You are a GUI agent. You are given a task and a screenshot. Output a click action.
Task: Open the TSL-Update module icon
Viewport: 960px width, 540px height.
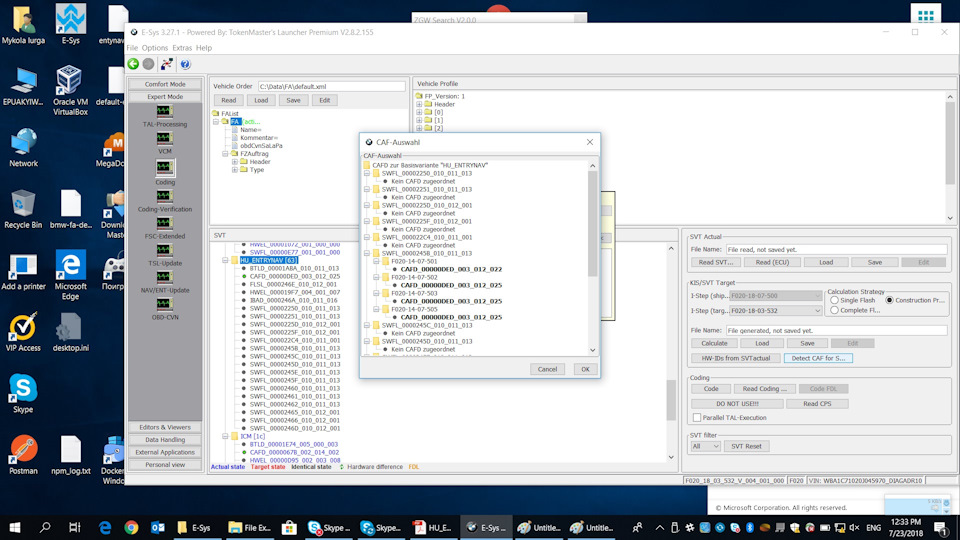[164, 250]
